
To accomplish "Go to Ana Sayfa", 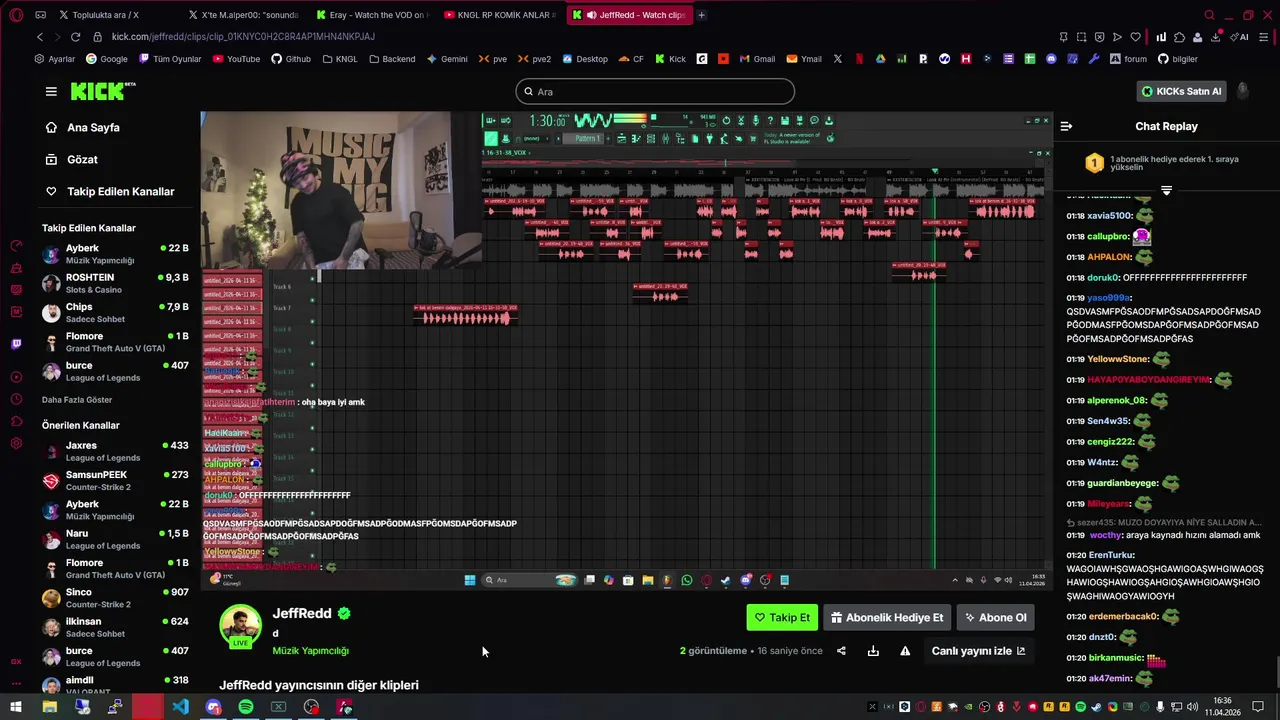I will click(82, 127).
